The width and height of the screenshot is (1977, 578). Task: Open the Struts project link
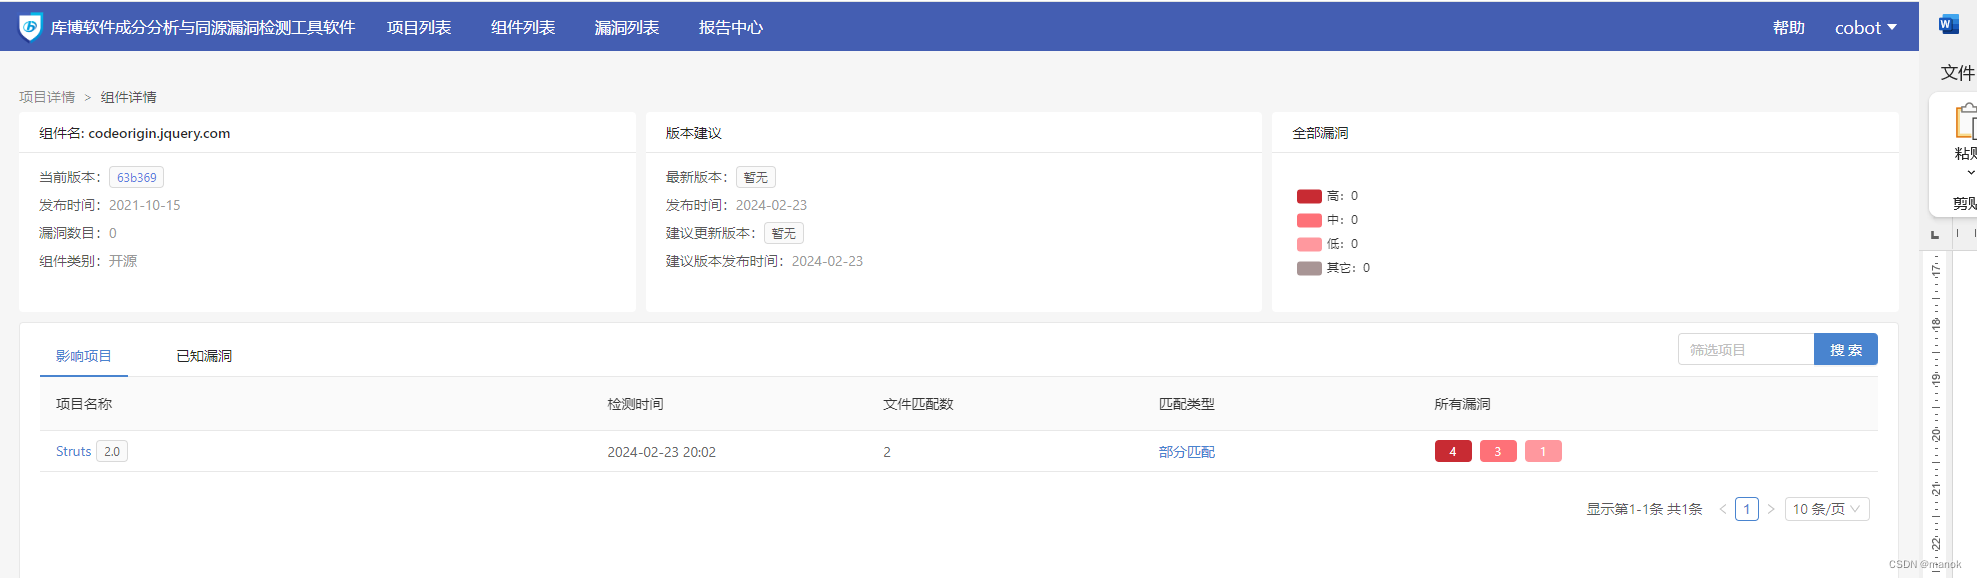click(74, 452)
